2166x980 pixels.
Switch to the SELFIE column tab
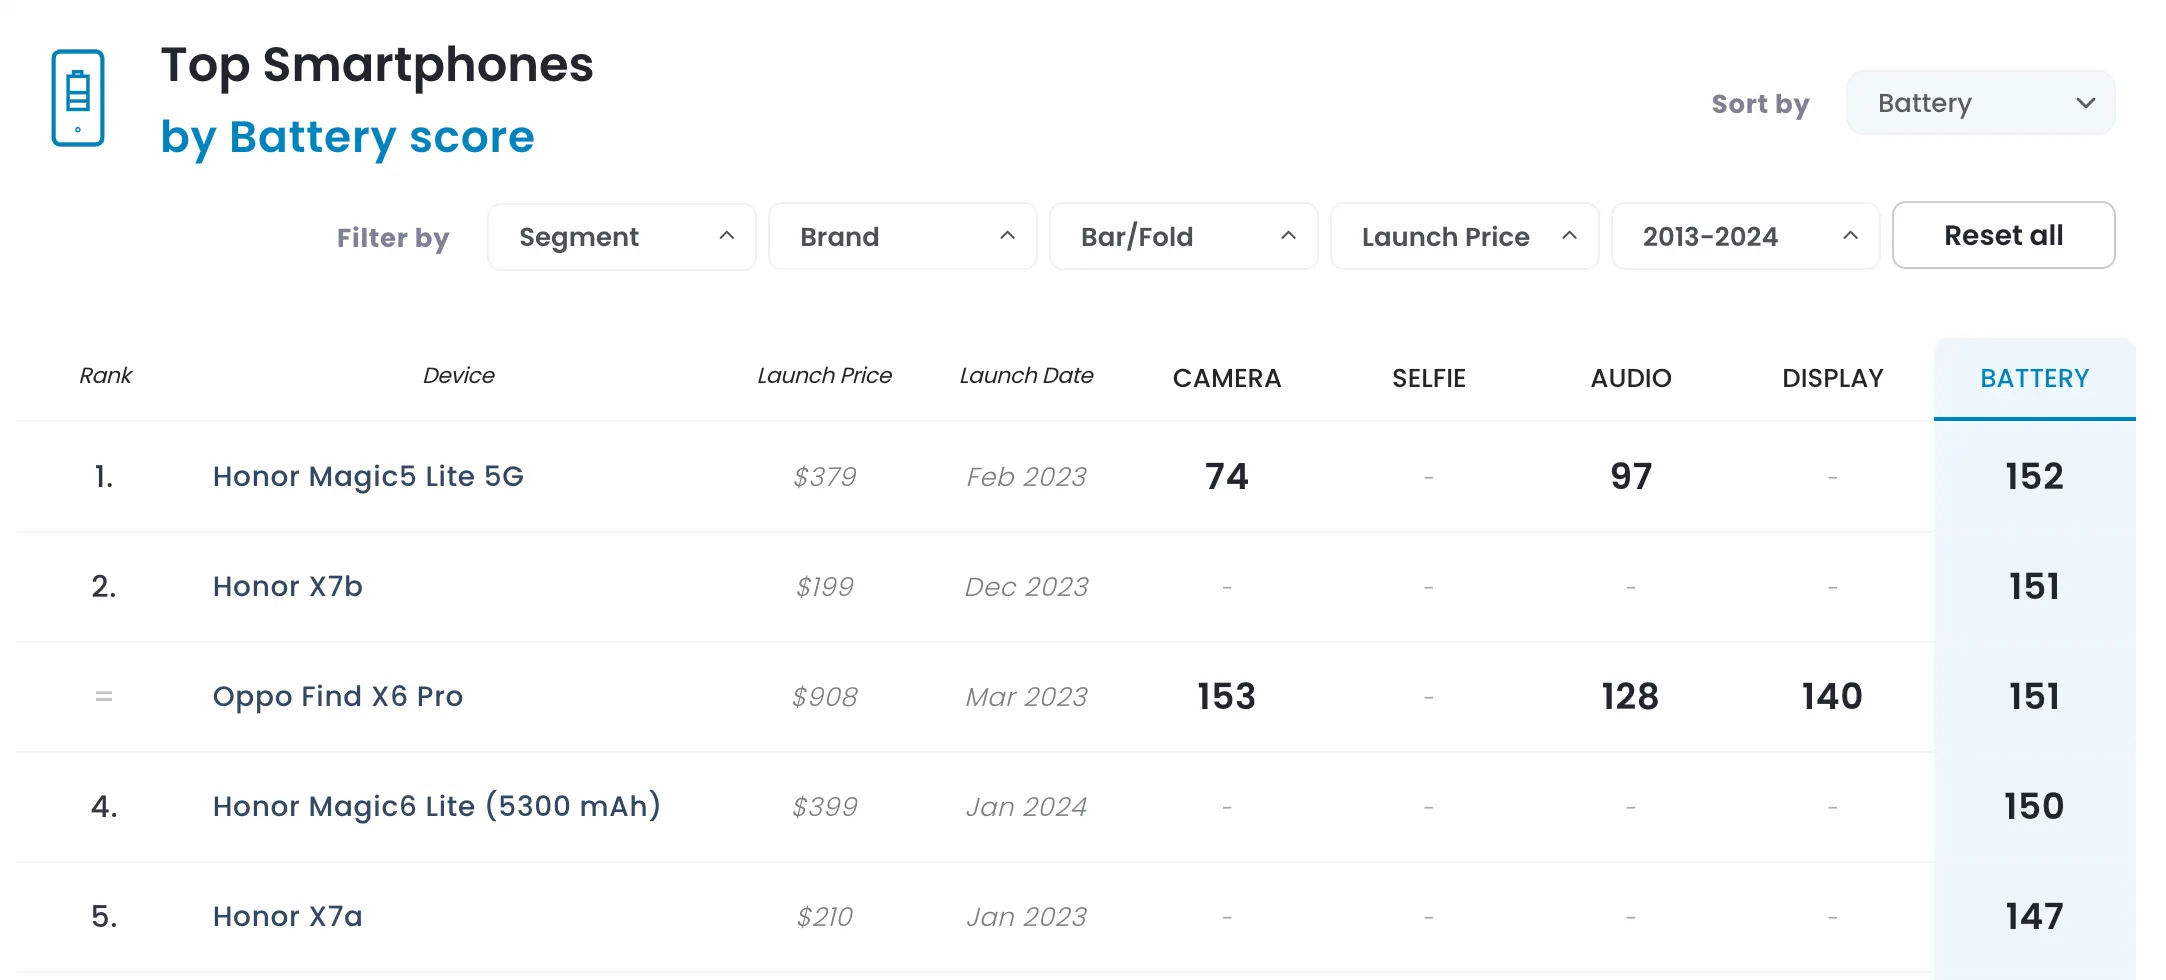click(1428, 378)
